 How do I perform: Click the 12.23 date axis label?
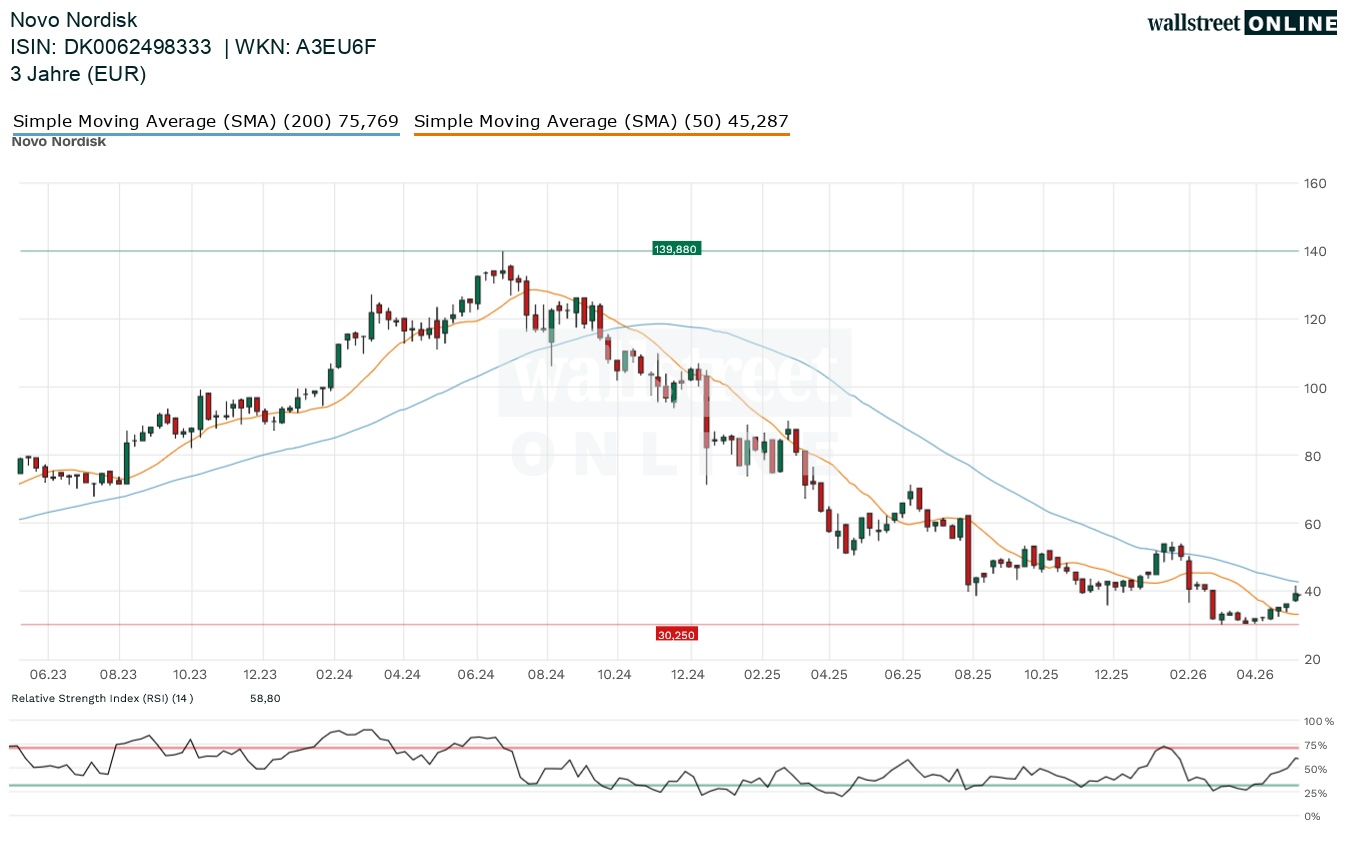(x=260, y=675)
